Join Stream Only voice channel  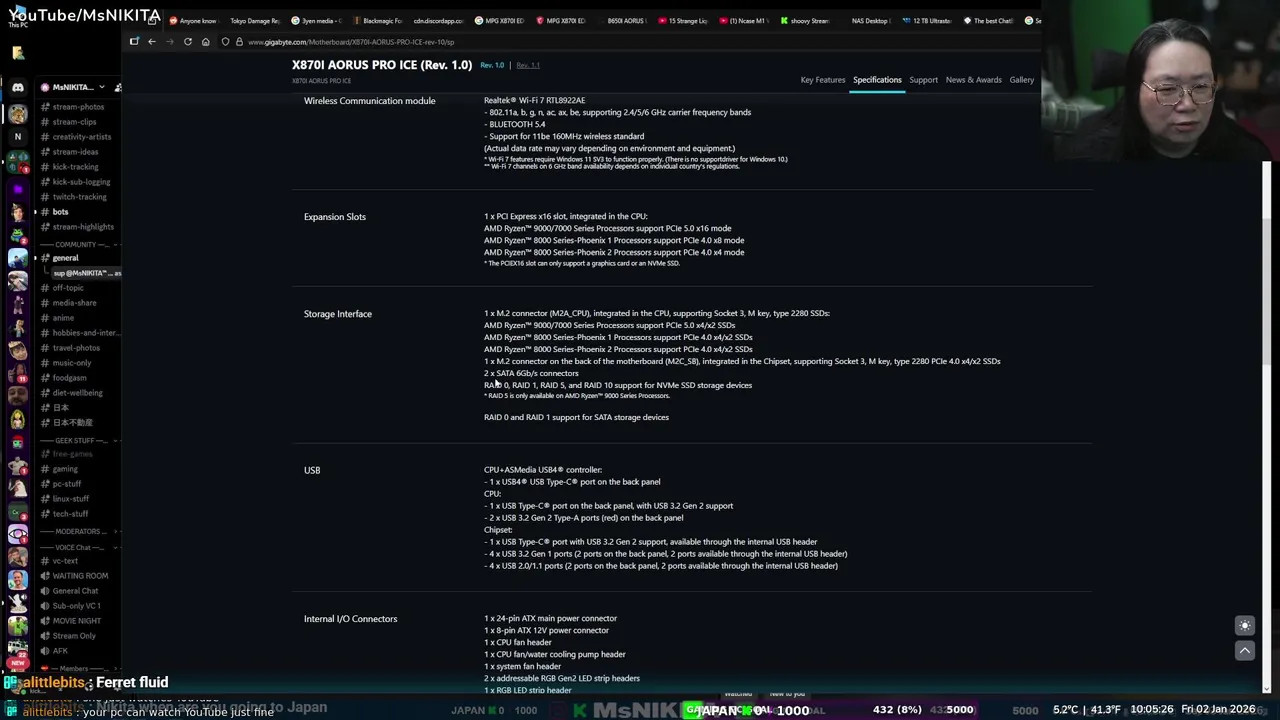point(74,635)
